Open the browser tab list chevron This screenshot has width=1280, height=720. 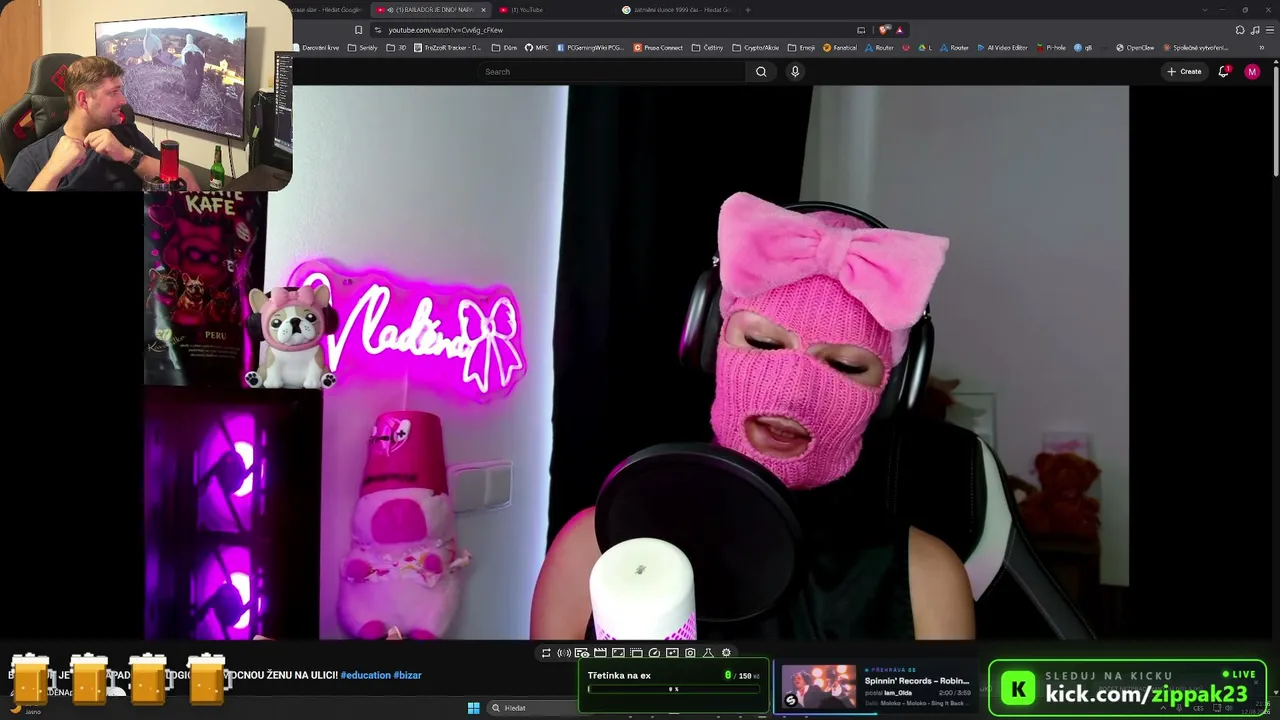(x=1207, y=10)
